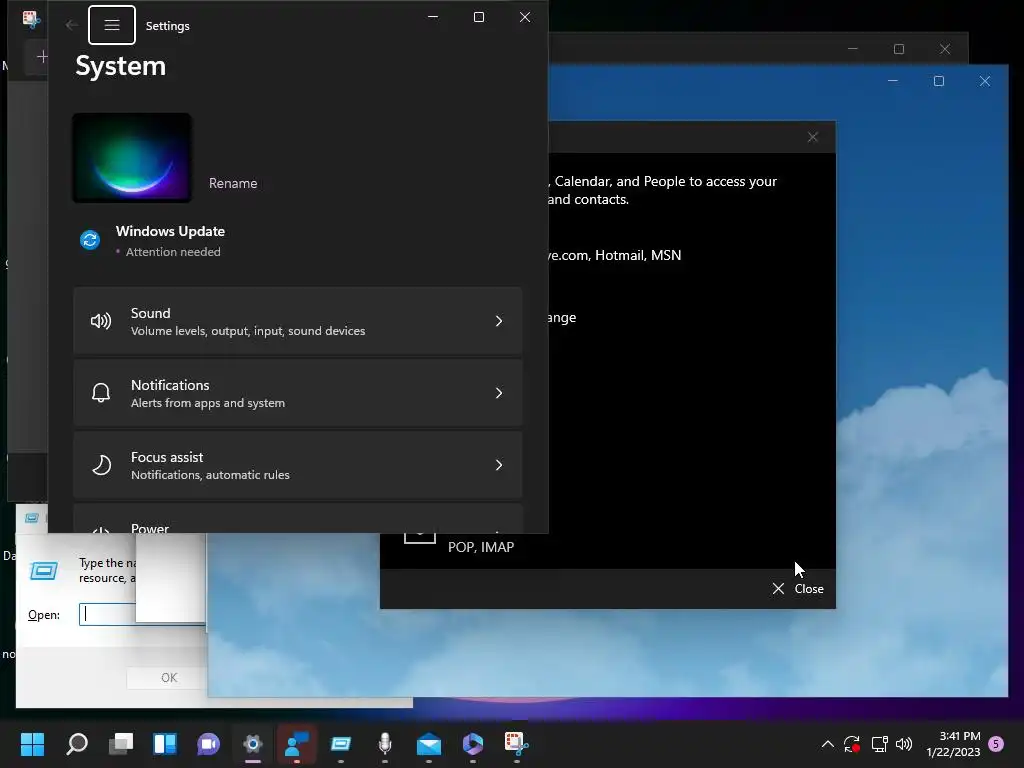Select the POP, IMAP account option
Screen dimensions: 1024x768
tap(481, 547)
